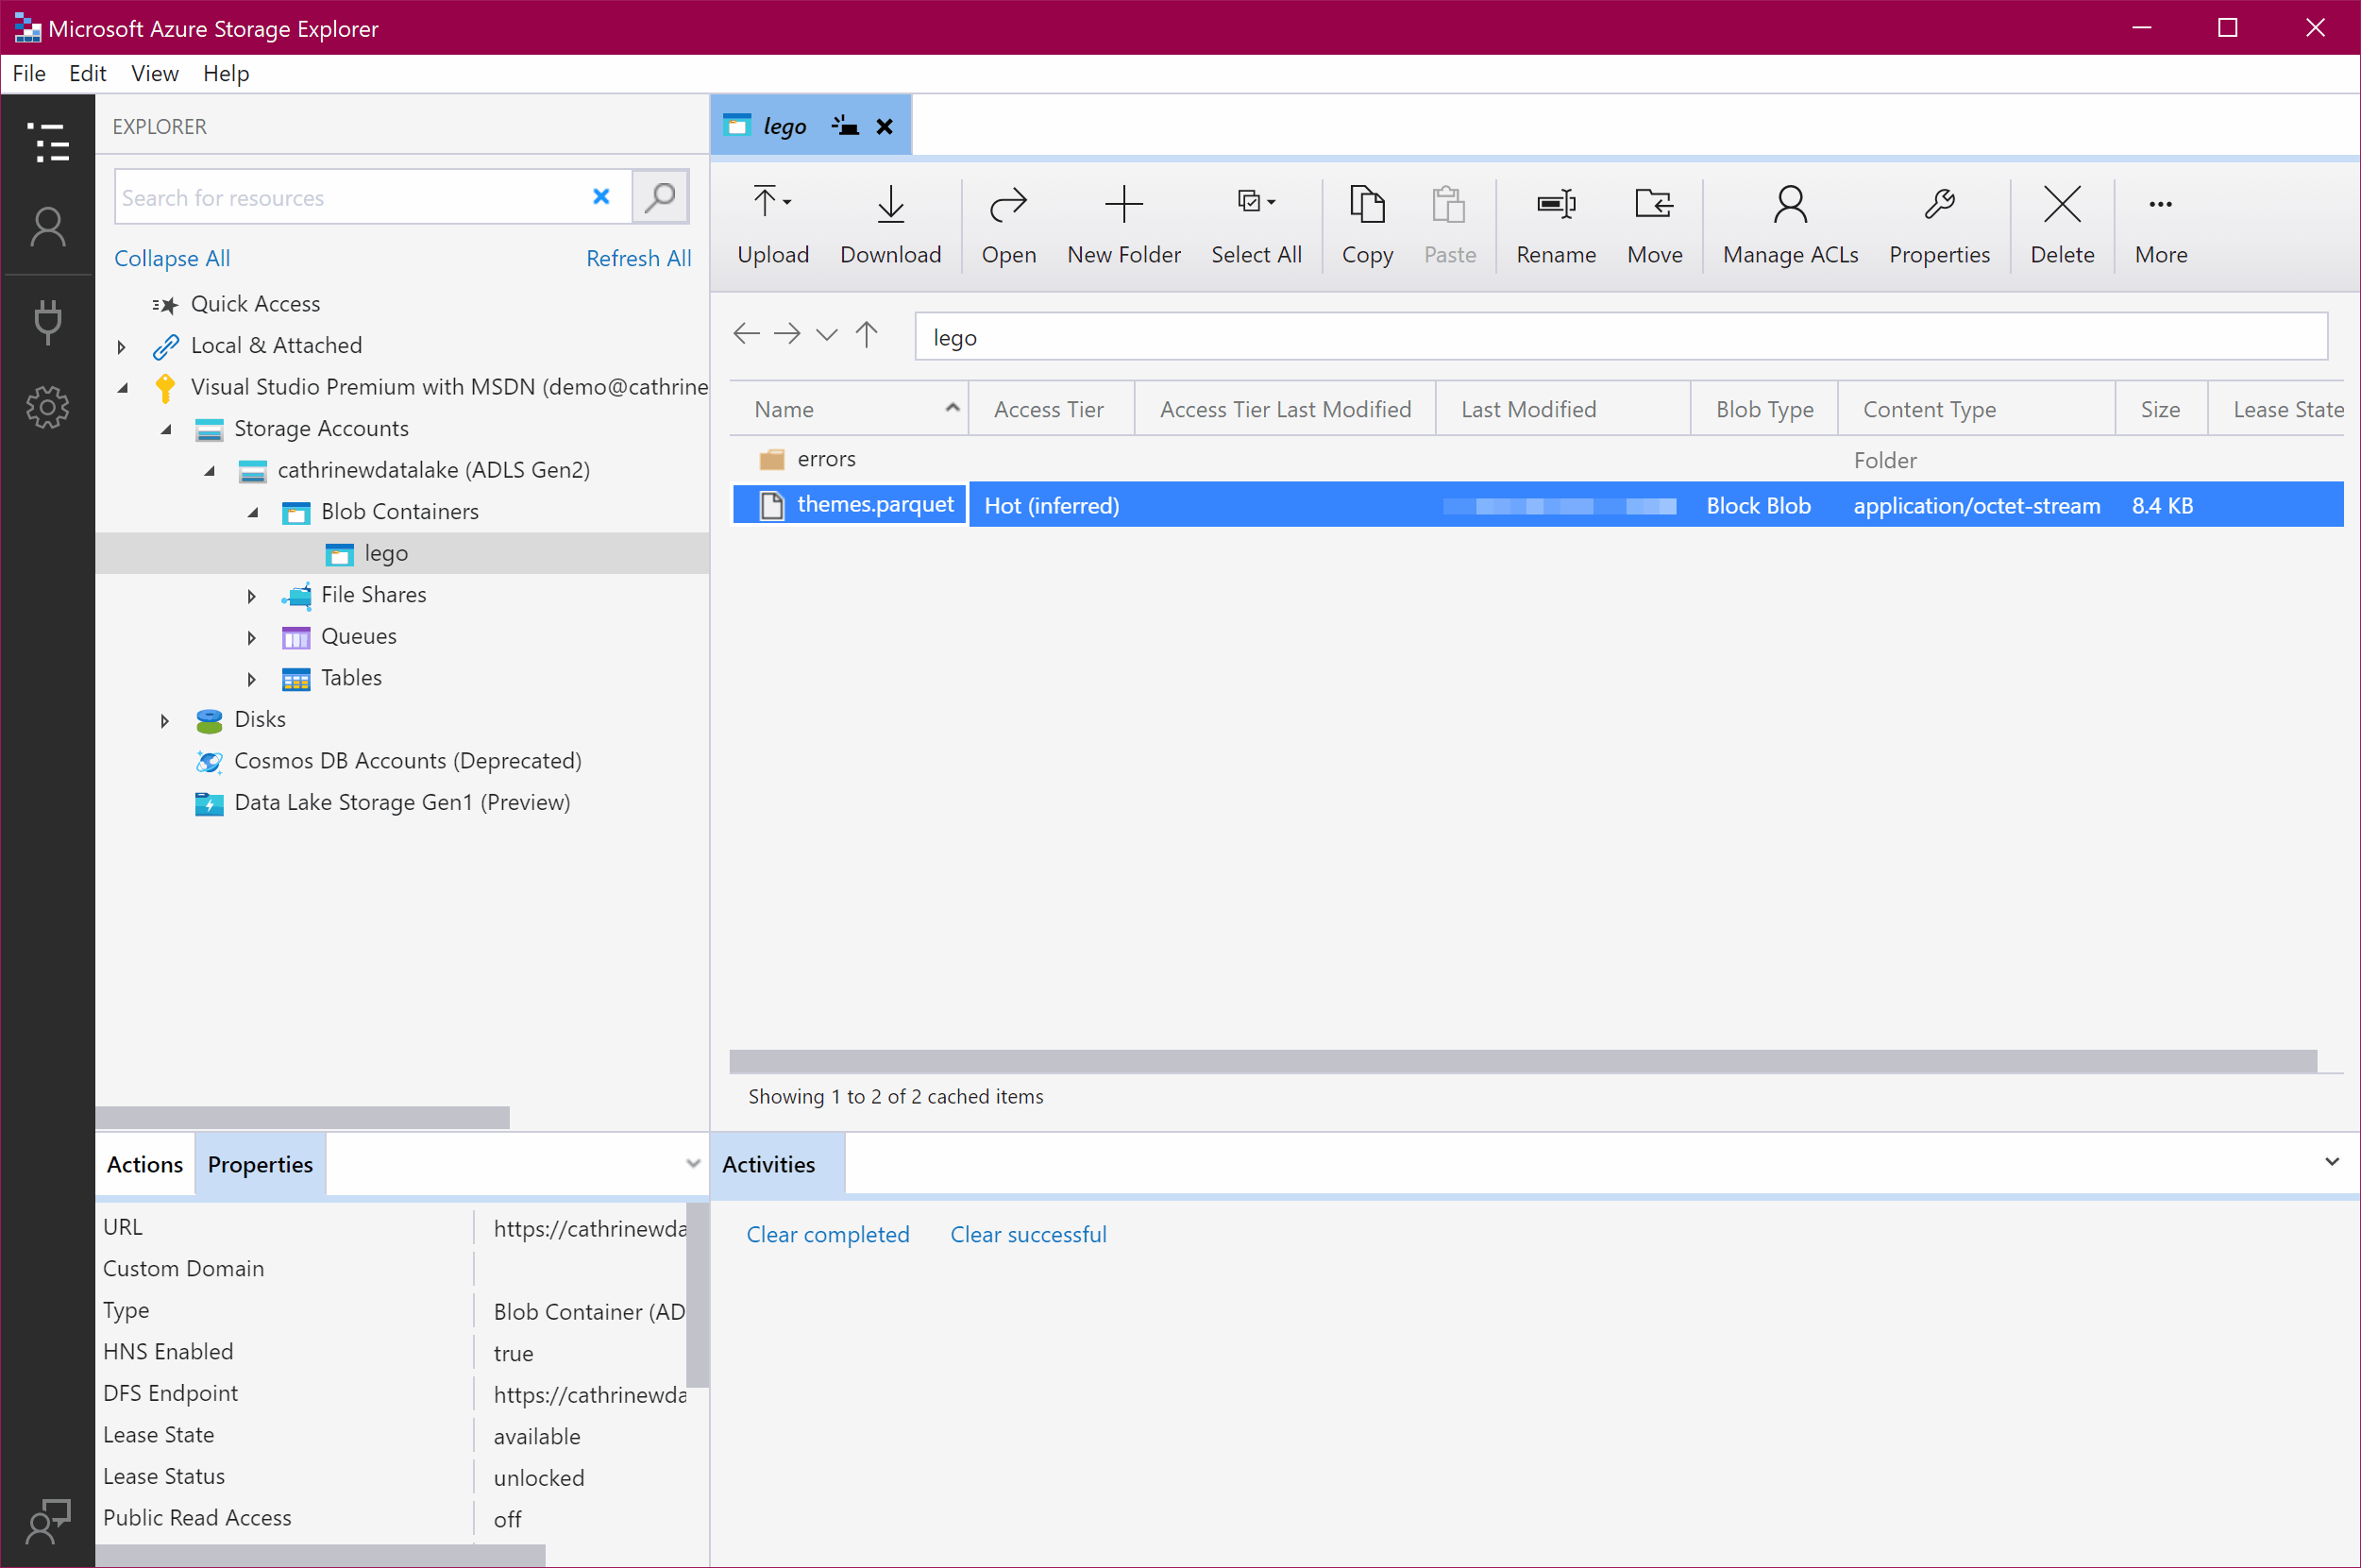The height and width of the screenshot is (1568, 2361).
Task: Expand the Disks tree node
Action: [x=165, y=720]
